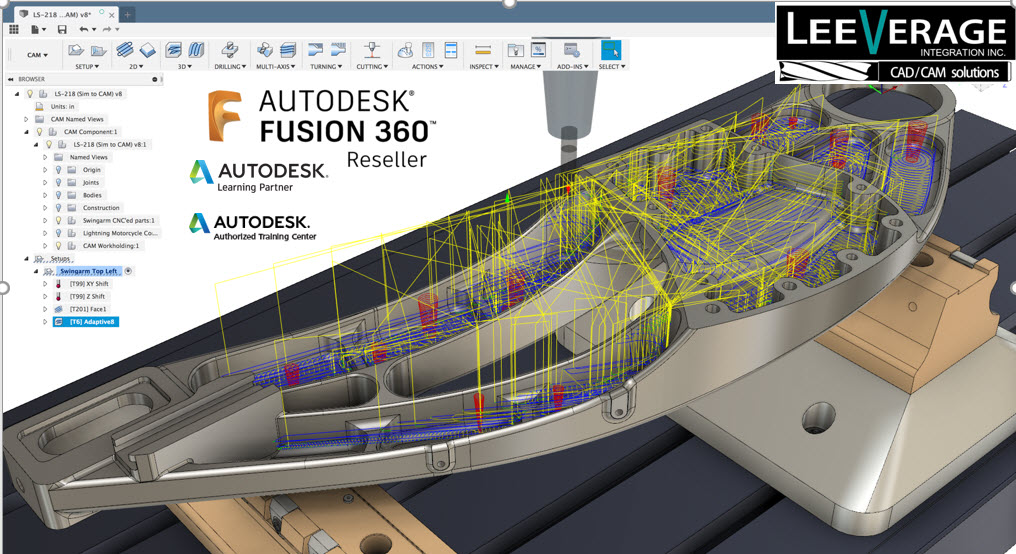The image size is (1016, 554).
Task: Open the Tool Library in Manage
Action: [x=516, y=50]
